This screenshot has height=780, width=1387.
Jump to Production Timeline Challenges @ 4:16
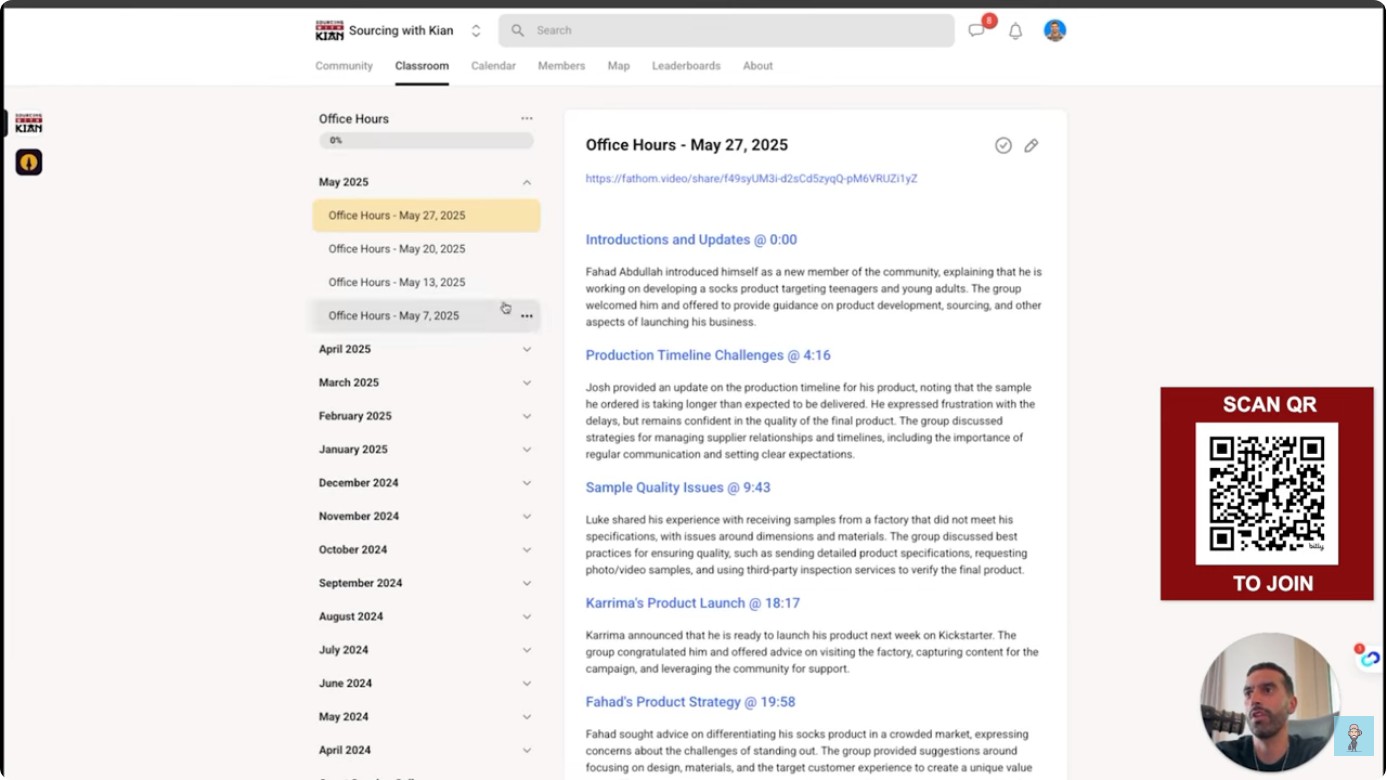708,355
